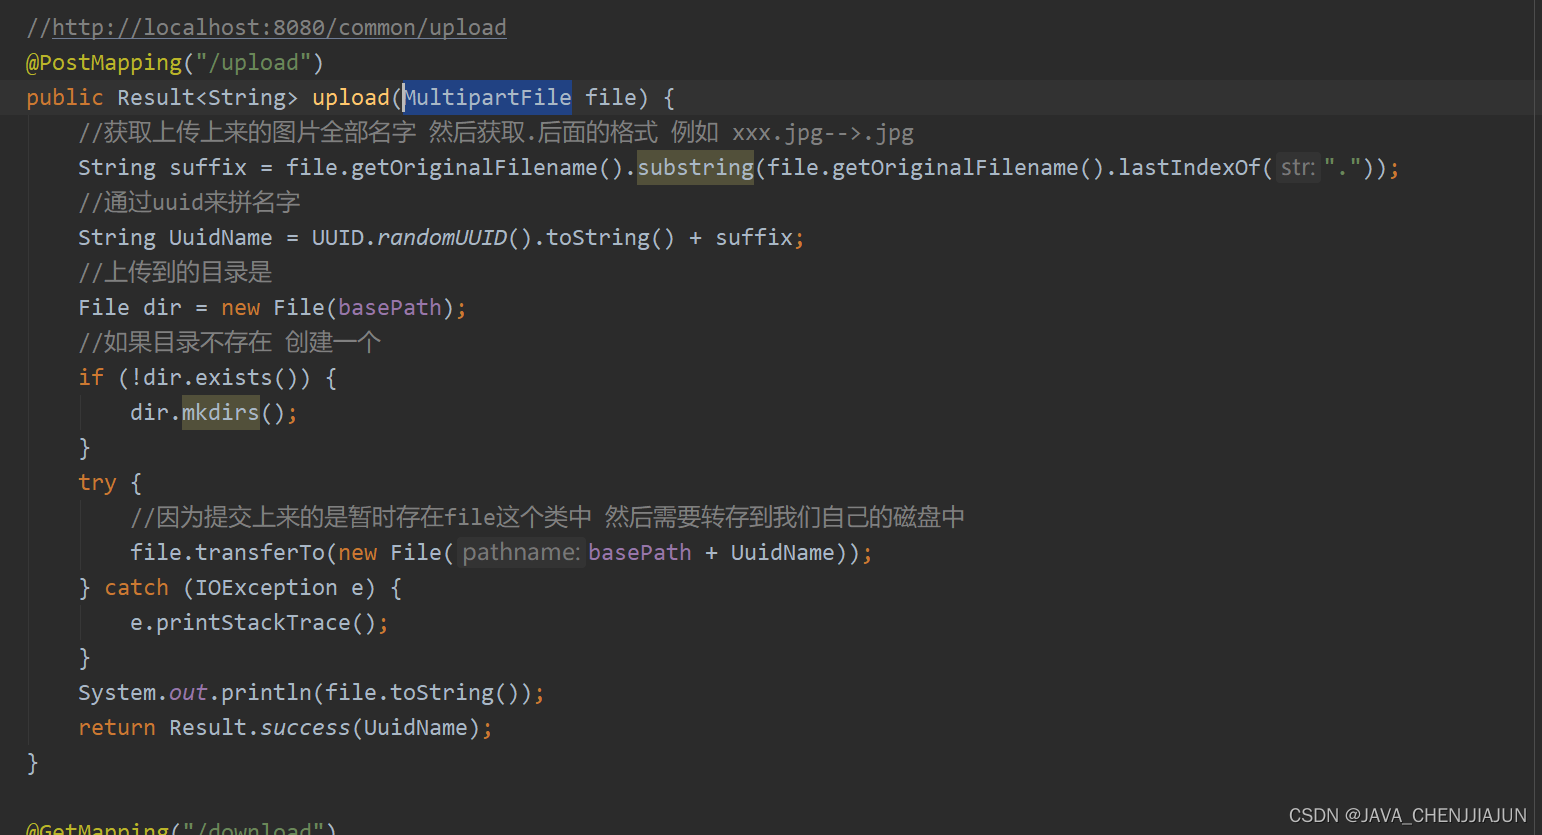Click basePath in new File(basePath)
The height and width of the screenshot is (835, 1542).
[x=390, y=307]
